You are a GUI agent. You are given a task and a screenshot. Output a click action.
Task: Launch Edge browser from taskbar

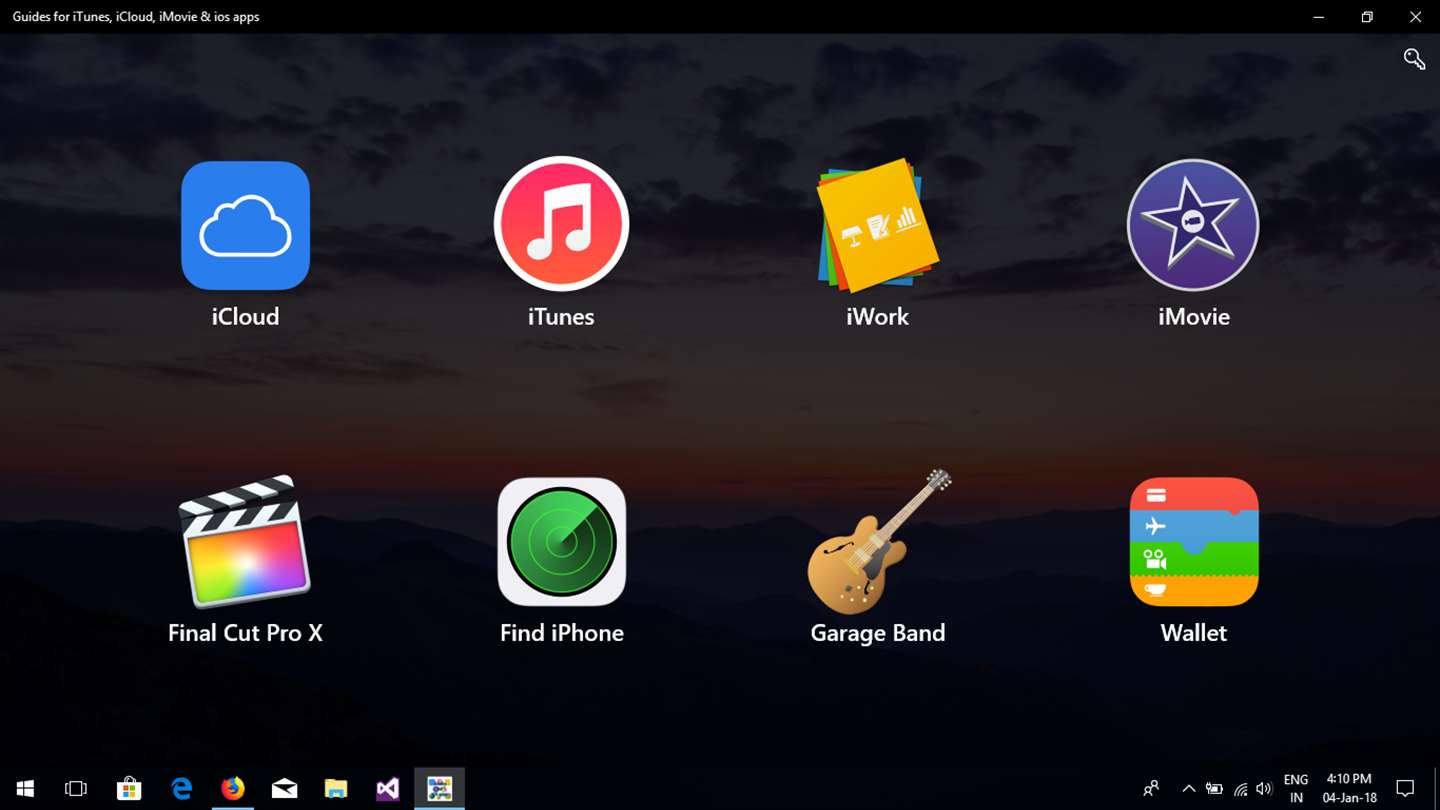point(181,789)
